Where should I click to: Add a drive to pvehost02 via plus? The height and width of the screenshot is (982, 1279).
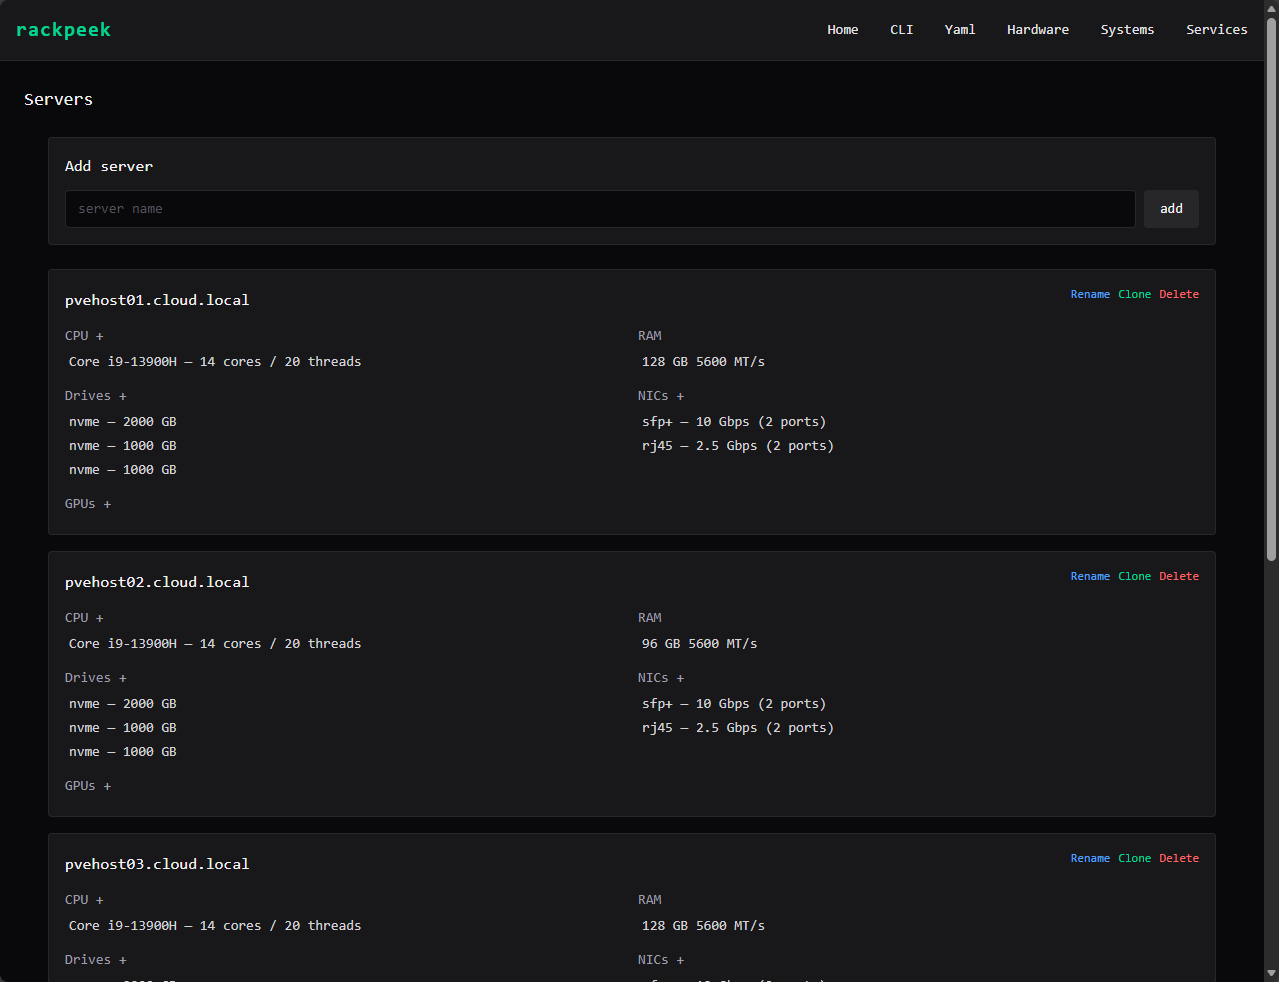pos(123,678)
